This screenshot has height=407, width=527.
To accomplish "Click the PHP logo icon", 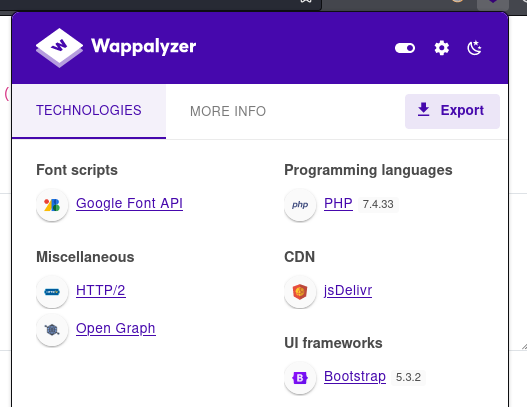I will [x=300, y=205].
